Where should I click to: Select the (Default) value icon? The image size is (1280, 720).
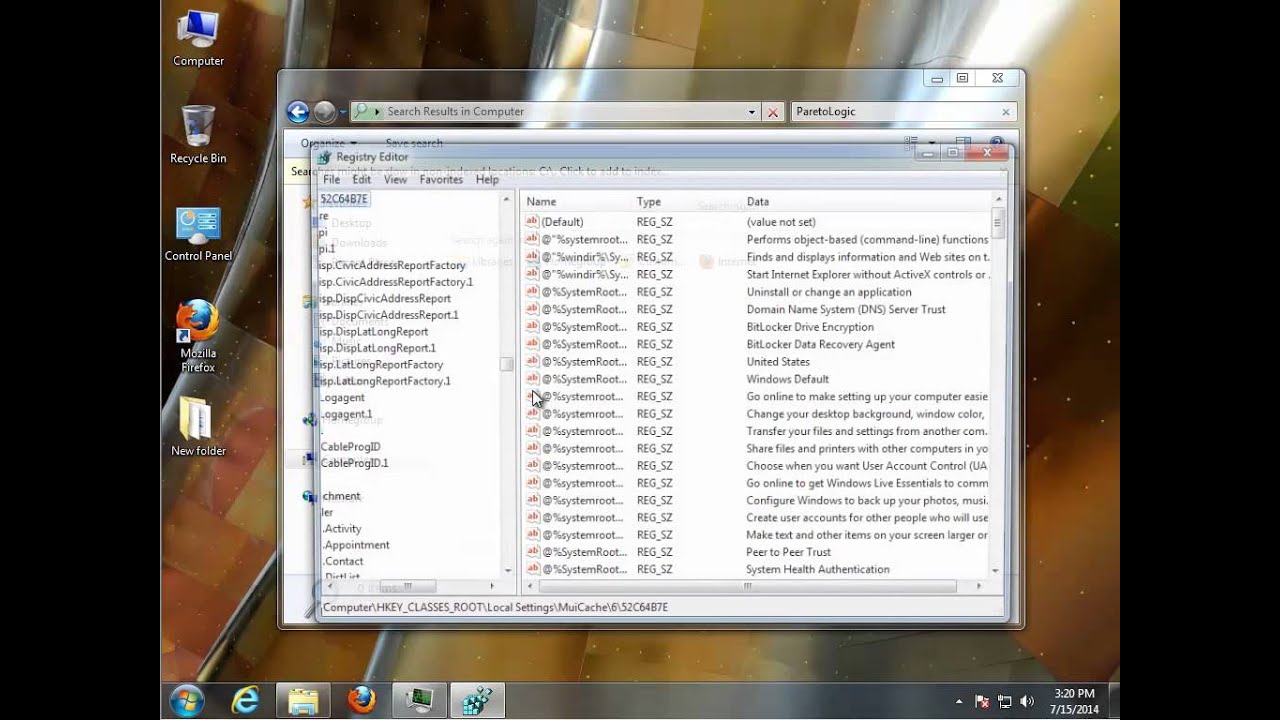pyautogui.click(x=532, y=221)
